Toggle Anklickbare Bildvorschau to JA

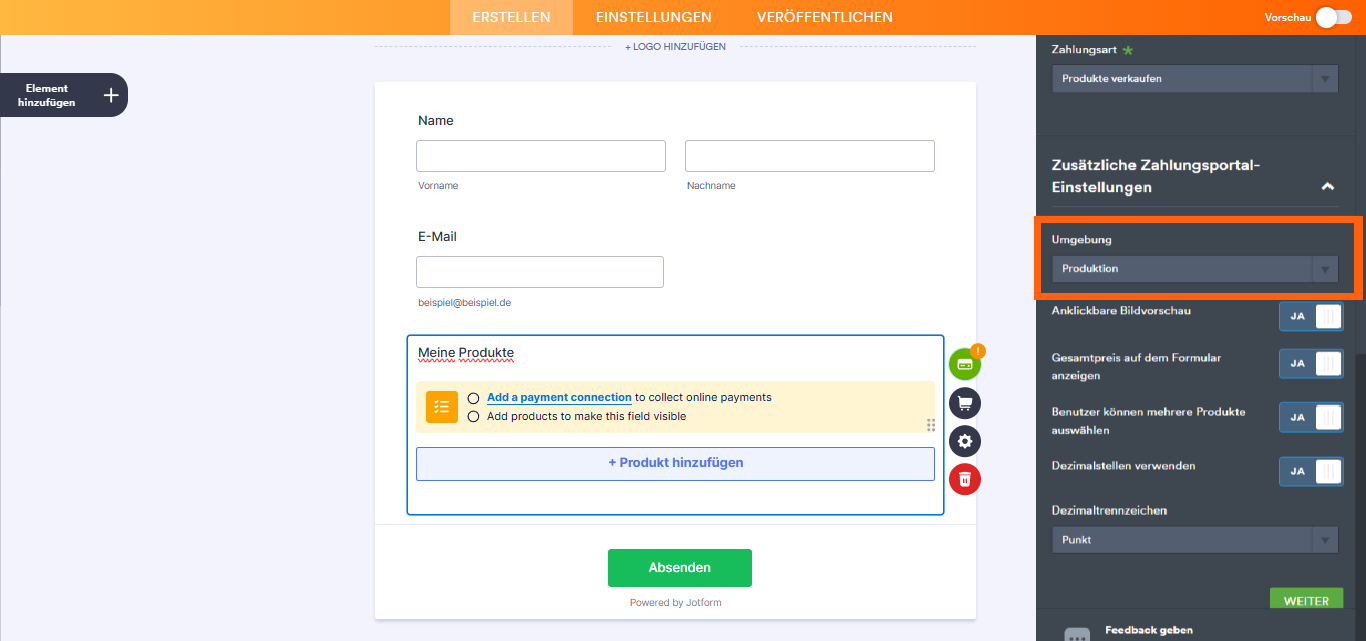(x=1311, y=316)
